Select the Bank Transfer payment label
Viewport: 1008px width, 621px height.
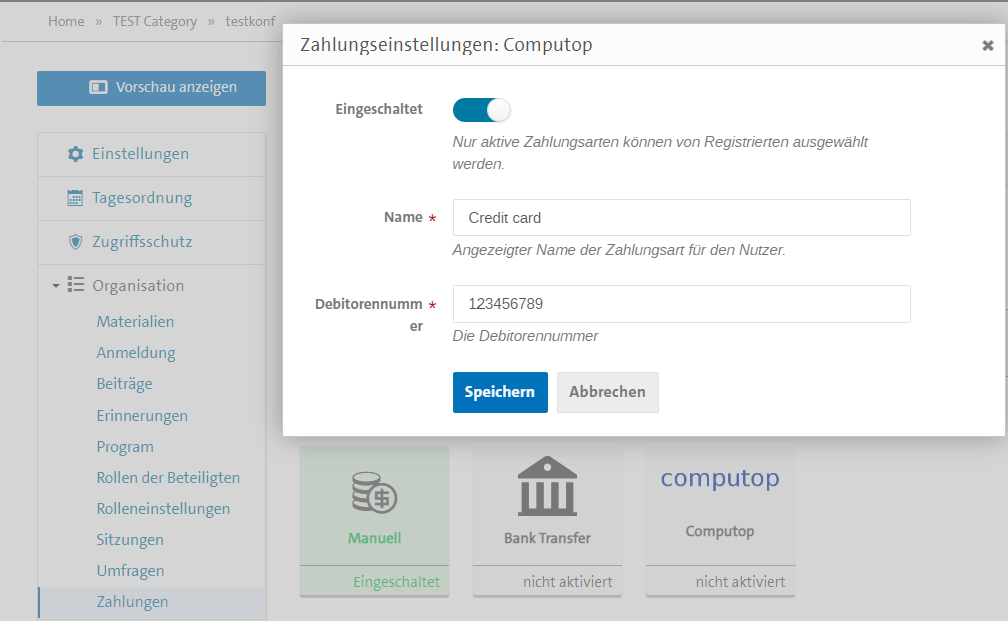pyautogui.click(x=547, y=538)
